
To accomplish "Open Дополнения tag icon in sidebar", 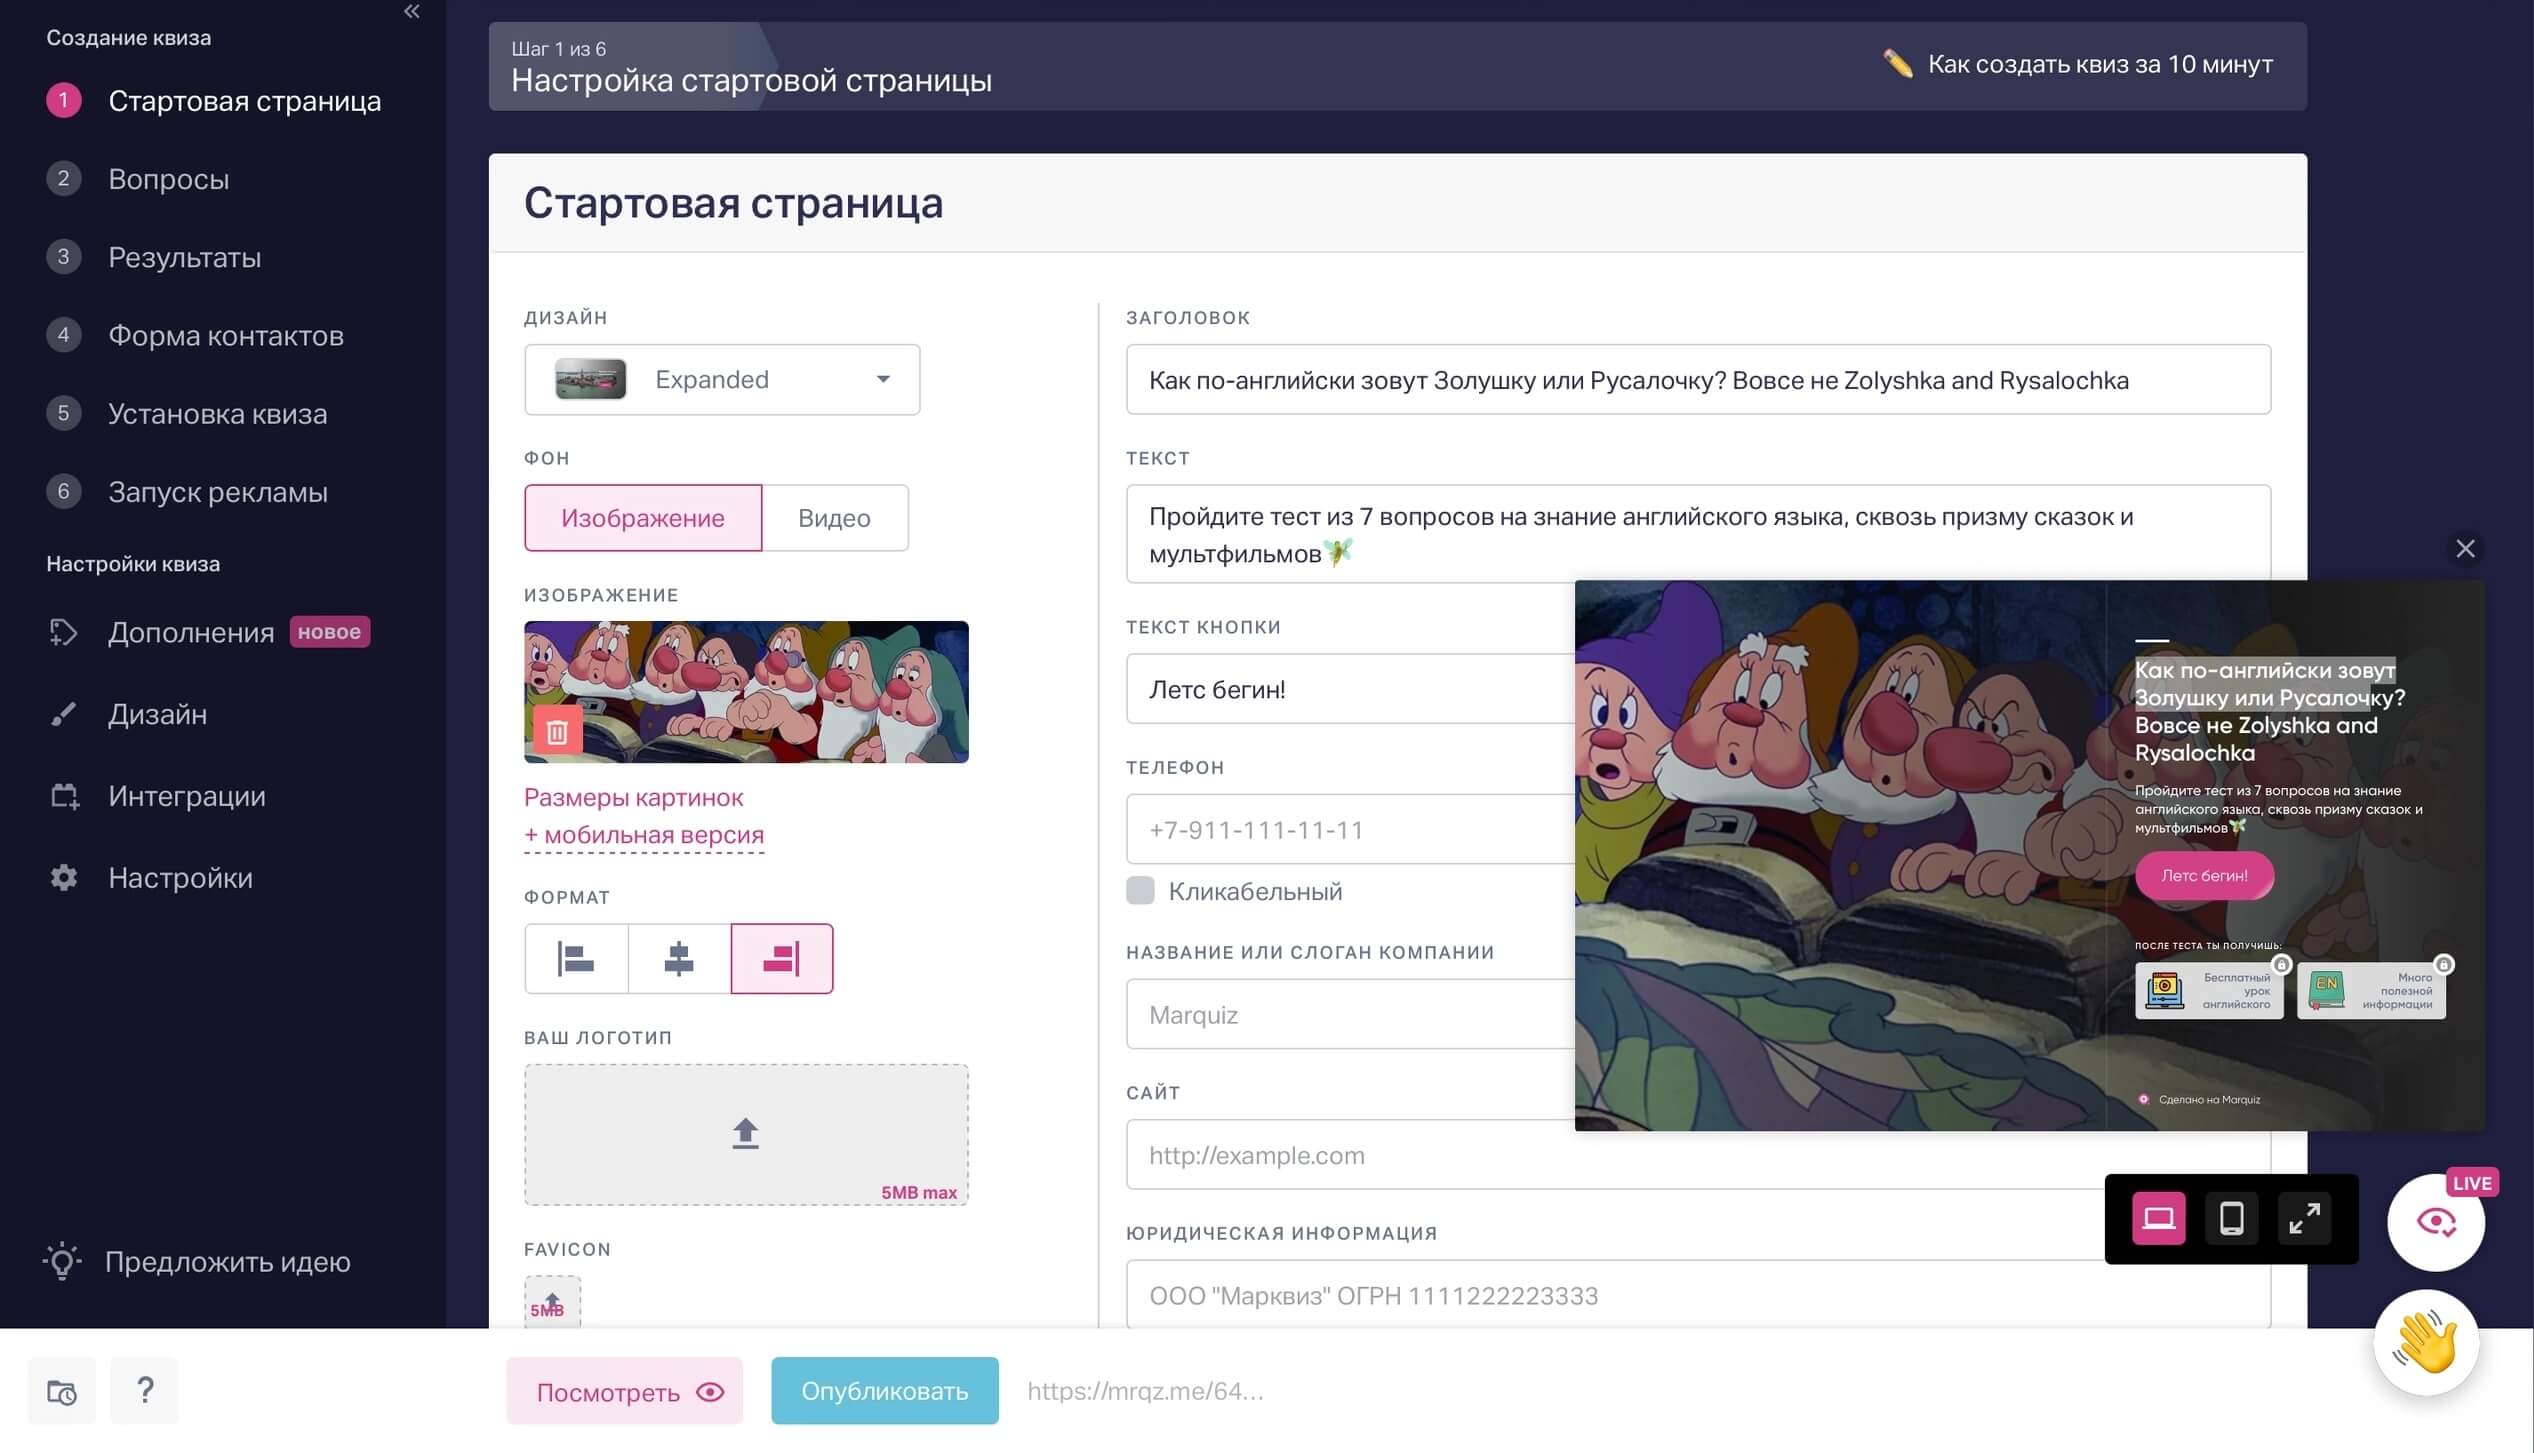I will (x=63, y=632).
